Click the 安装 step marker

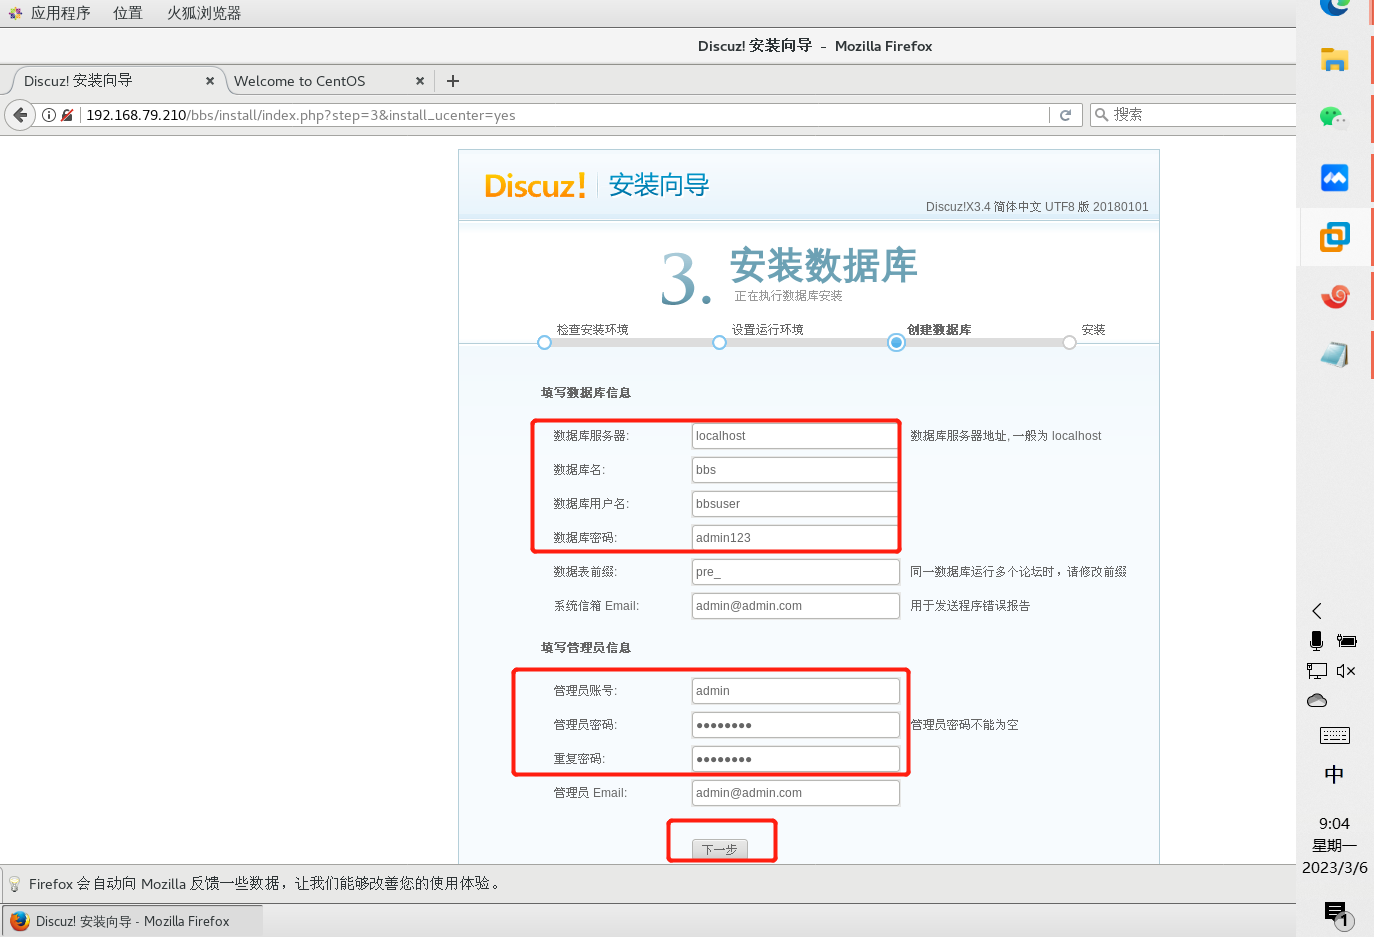[x=1070, y=343]
